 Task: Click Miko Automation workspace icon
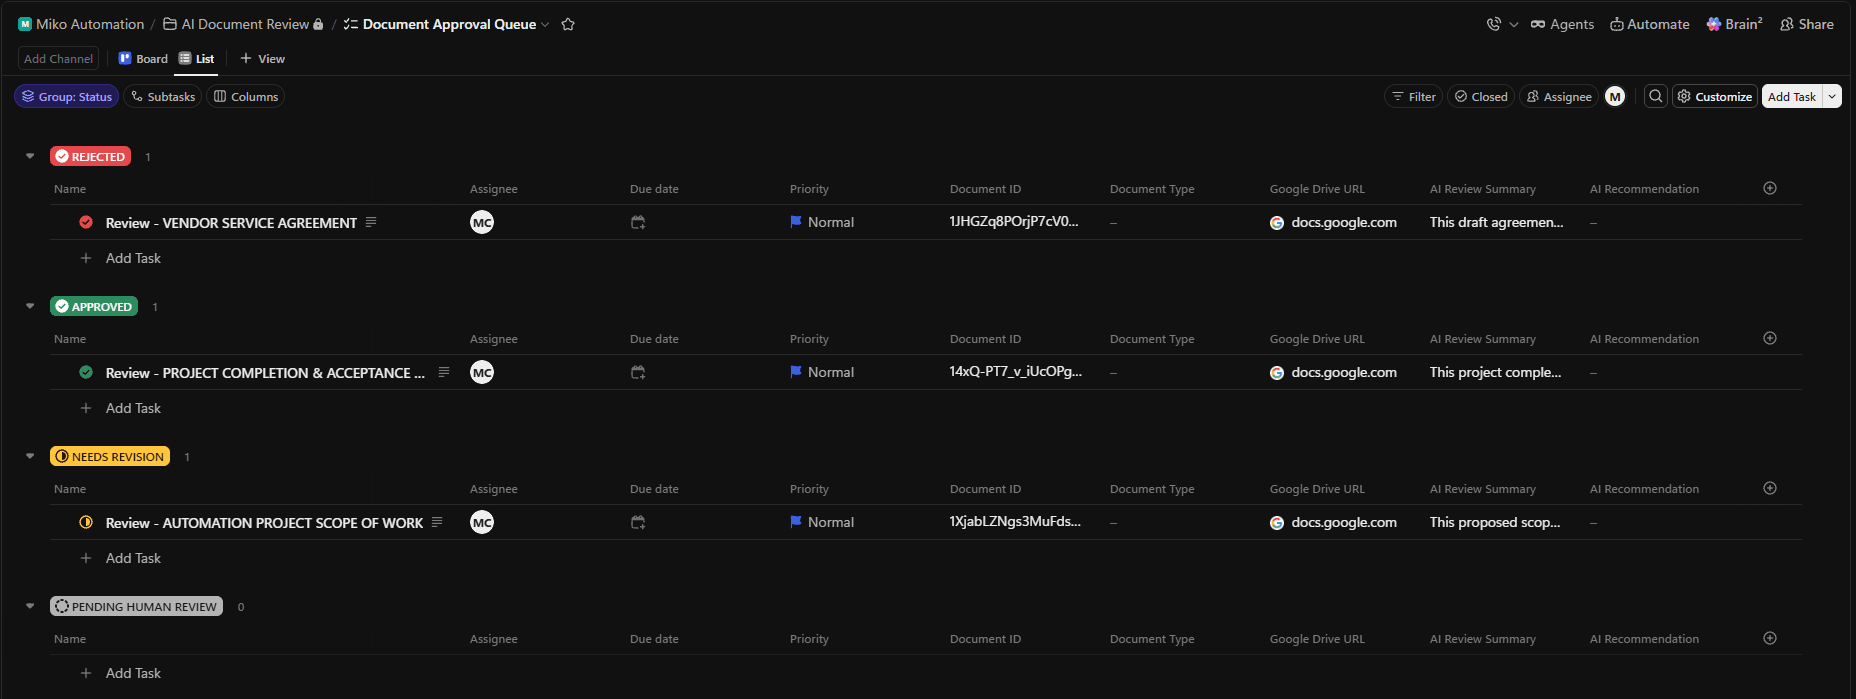25,24
